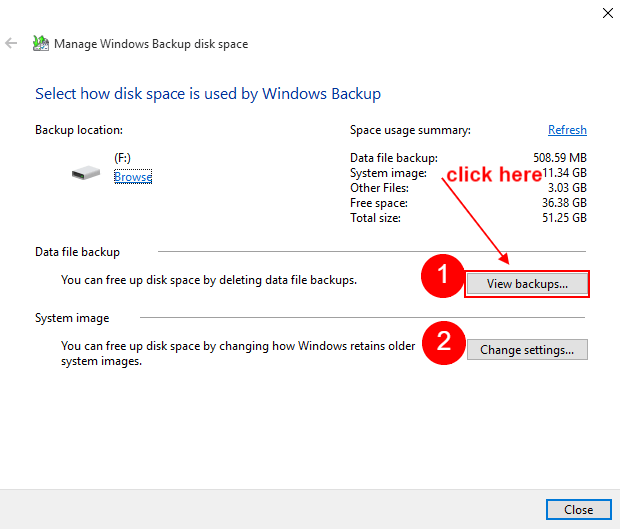This screenshot has width=620, height=529.
Task: Click the F: drive icon
Action: click(86, 173)
